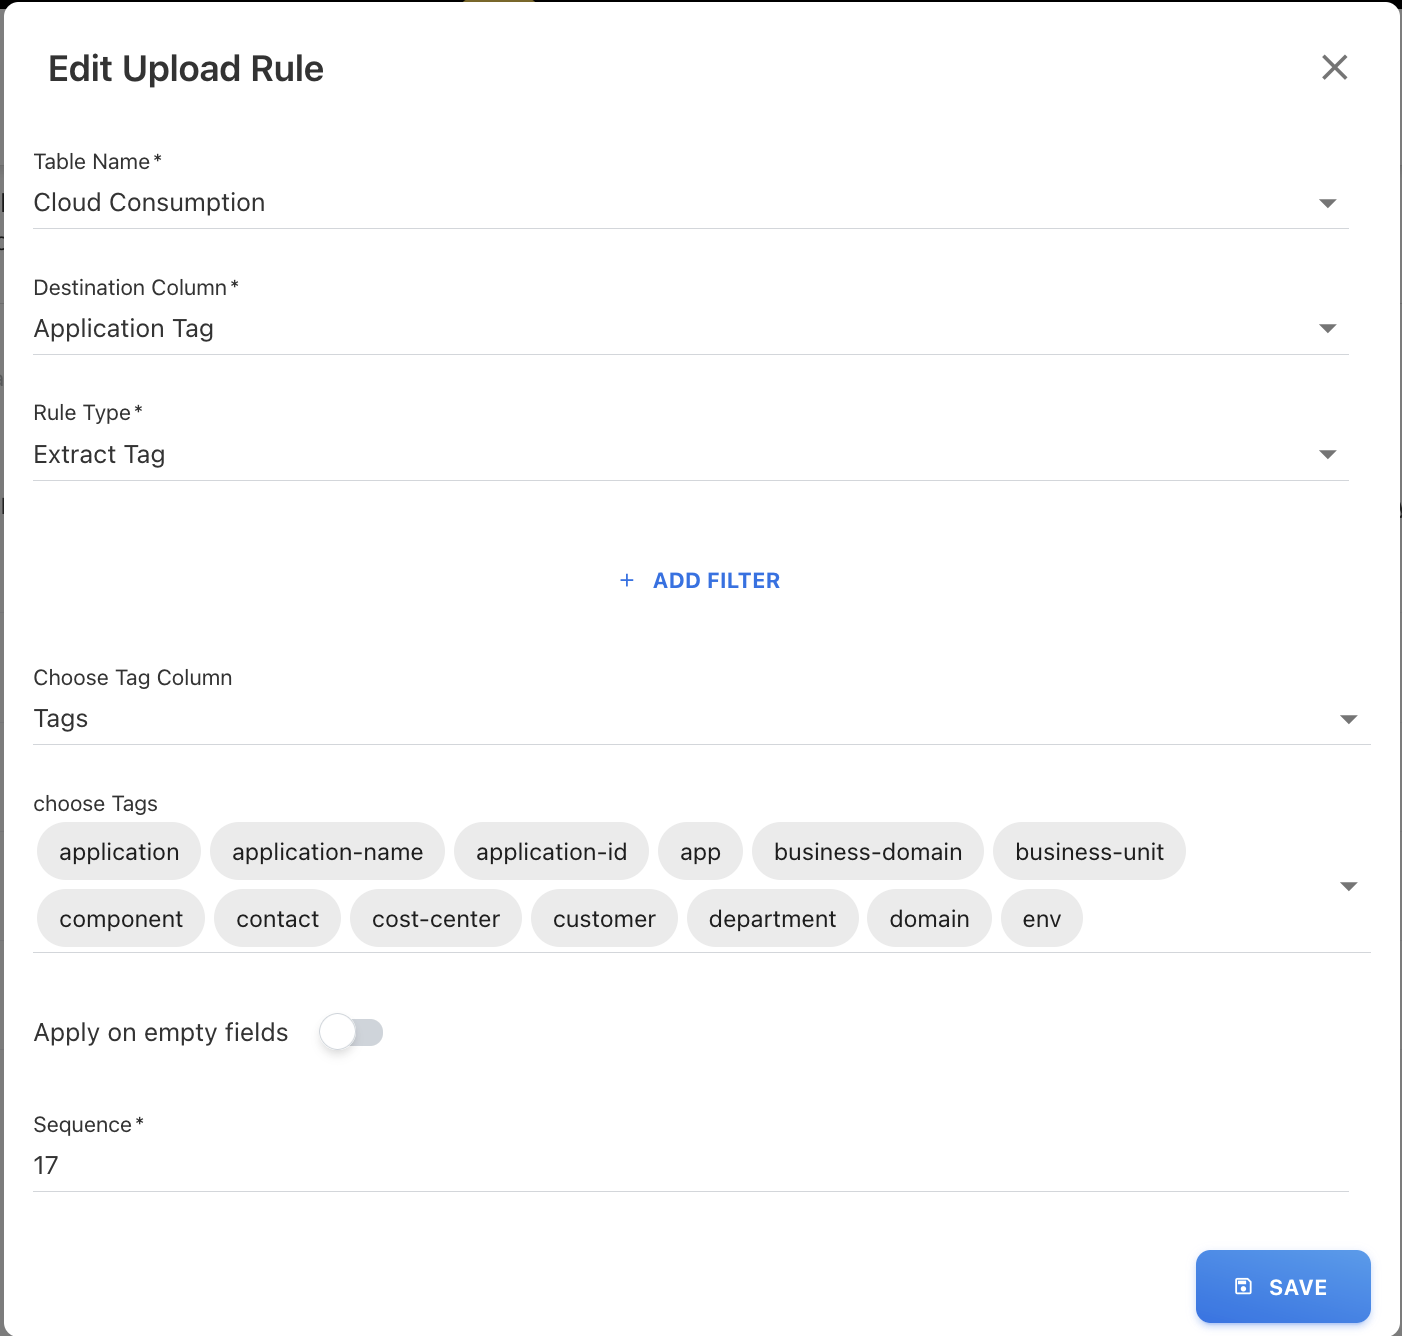Open the Rule Type dropdown arrow
Screen dimensions: 1402x1336
(1327, 455)
